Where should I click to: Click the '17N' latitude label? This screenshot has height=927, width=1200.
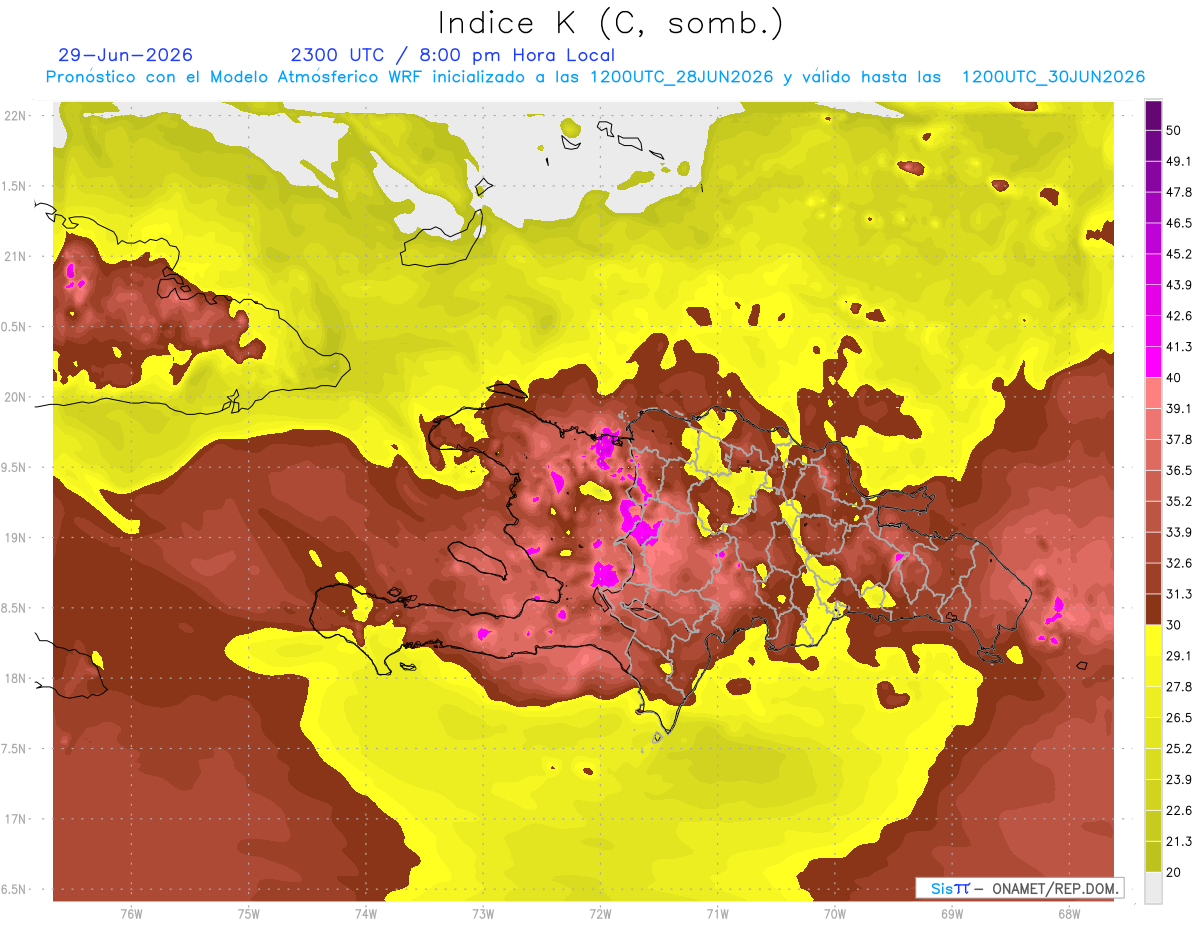coord(16,819)
